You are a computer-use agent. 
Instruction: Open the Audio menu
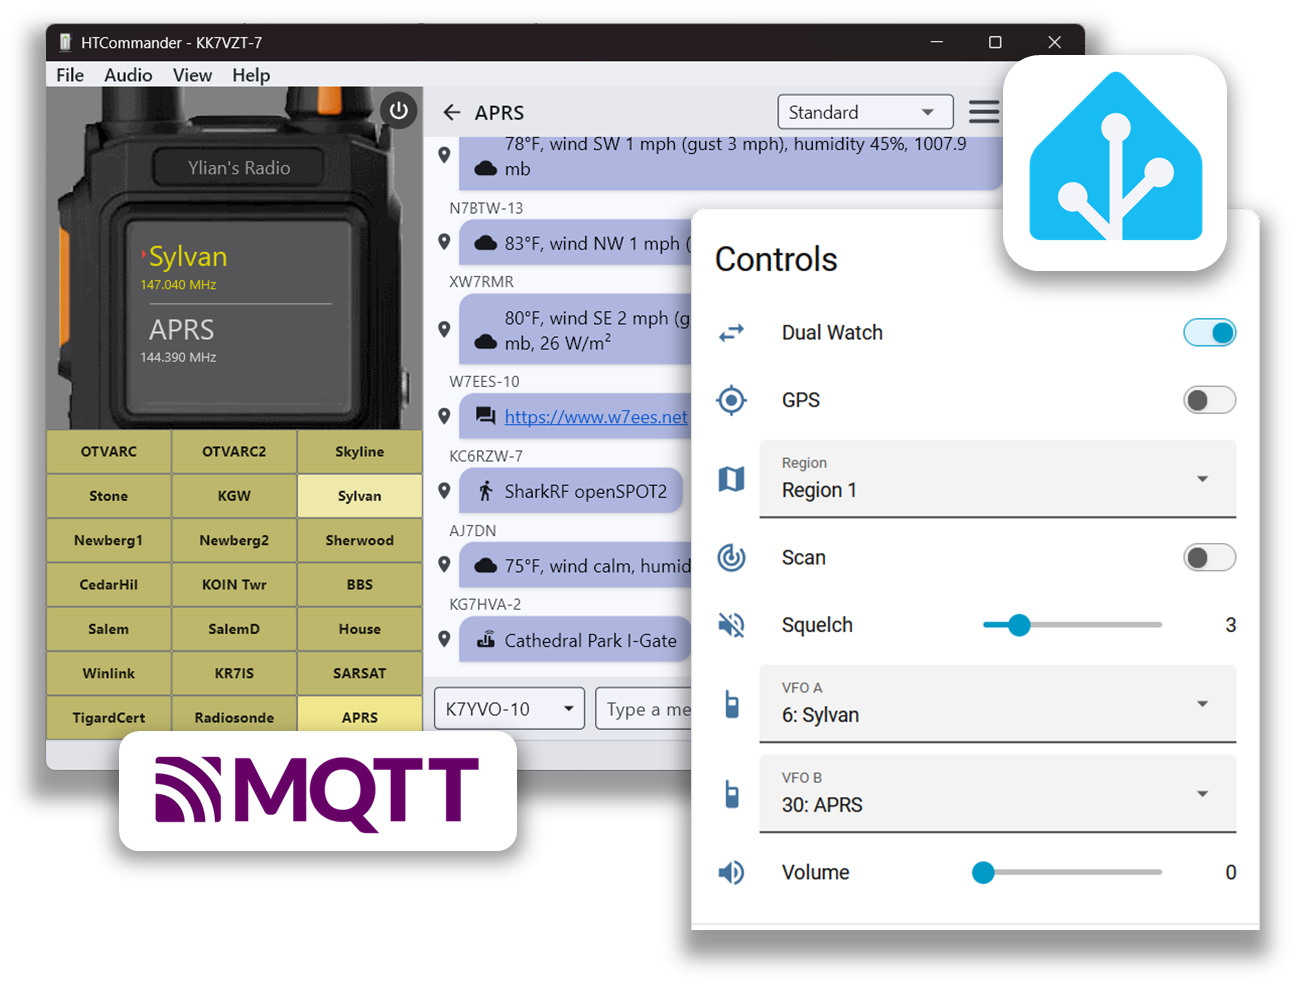point(128,75)
